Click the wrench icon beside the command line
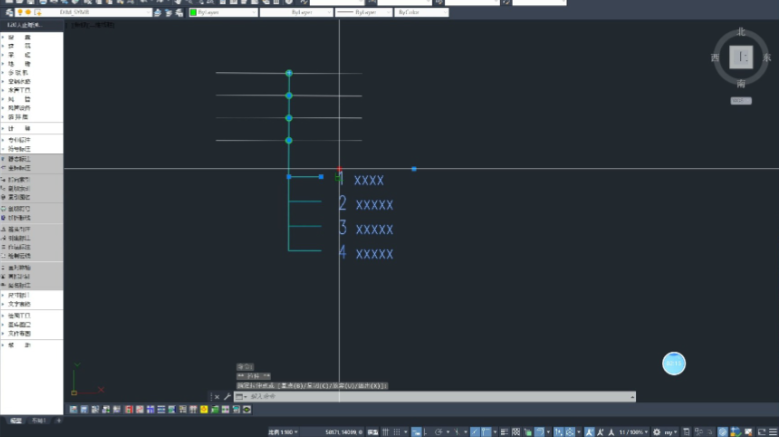The height and width of the screenshot is (437, 779). (227, 397)
